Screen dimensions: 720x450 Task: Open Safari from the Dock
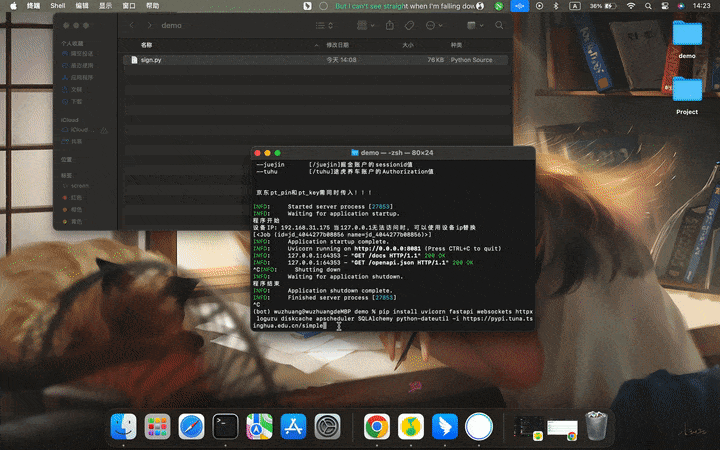click(191, 427)
